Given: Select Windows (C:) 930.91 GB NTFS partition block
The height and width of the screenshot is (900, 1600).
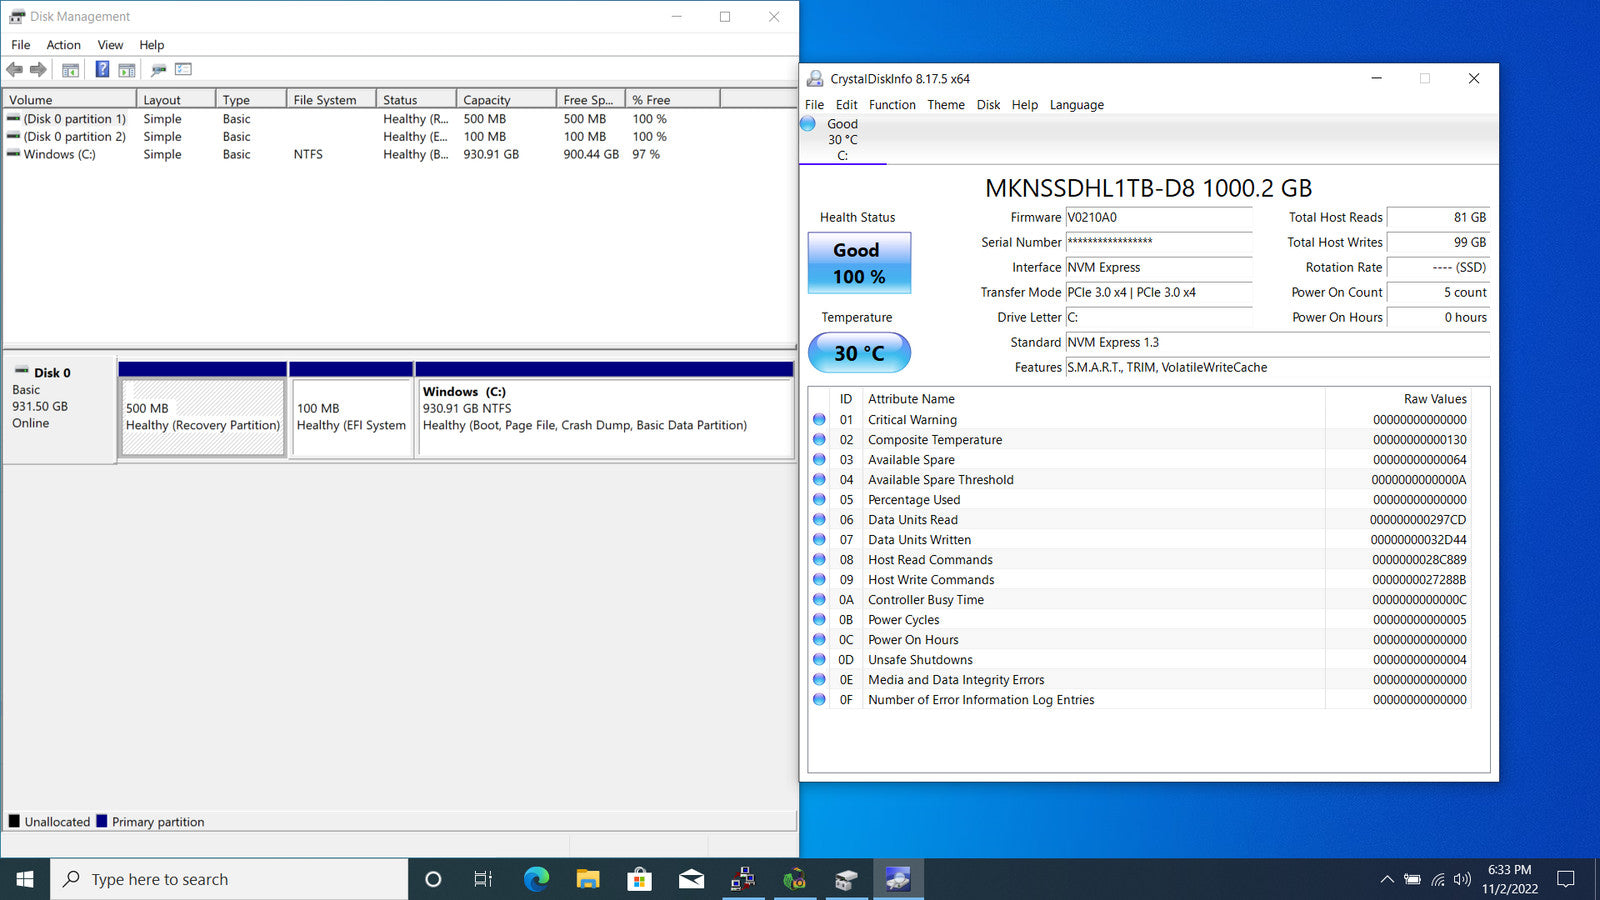Looking at the screenshot, I should [604, 417].
